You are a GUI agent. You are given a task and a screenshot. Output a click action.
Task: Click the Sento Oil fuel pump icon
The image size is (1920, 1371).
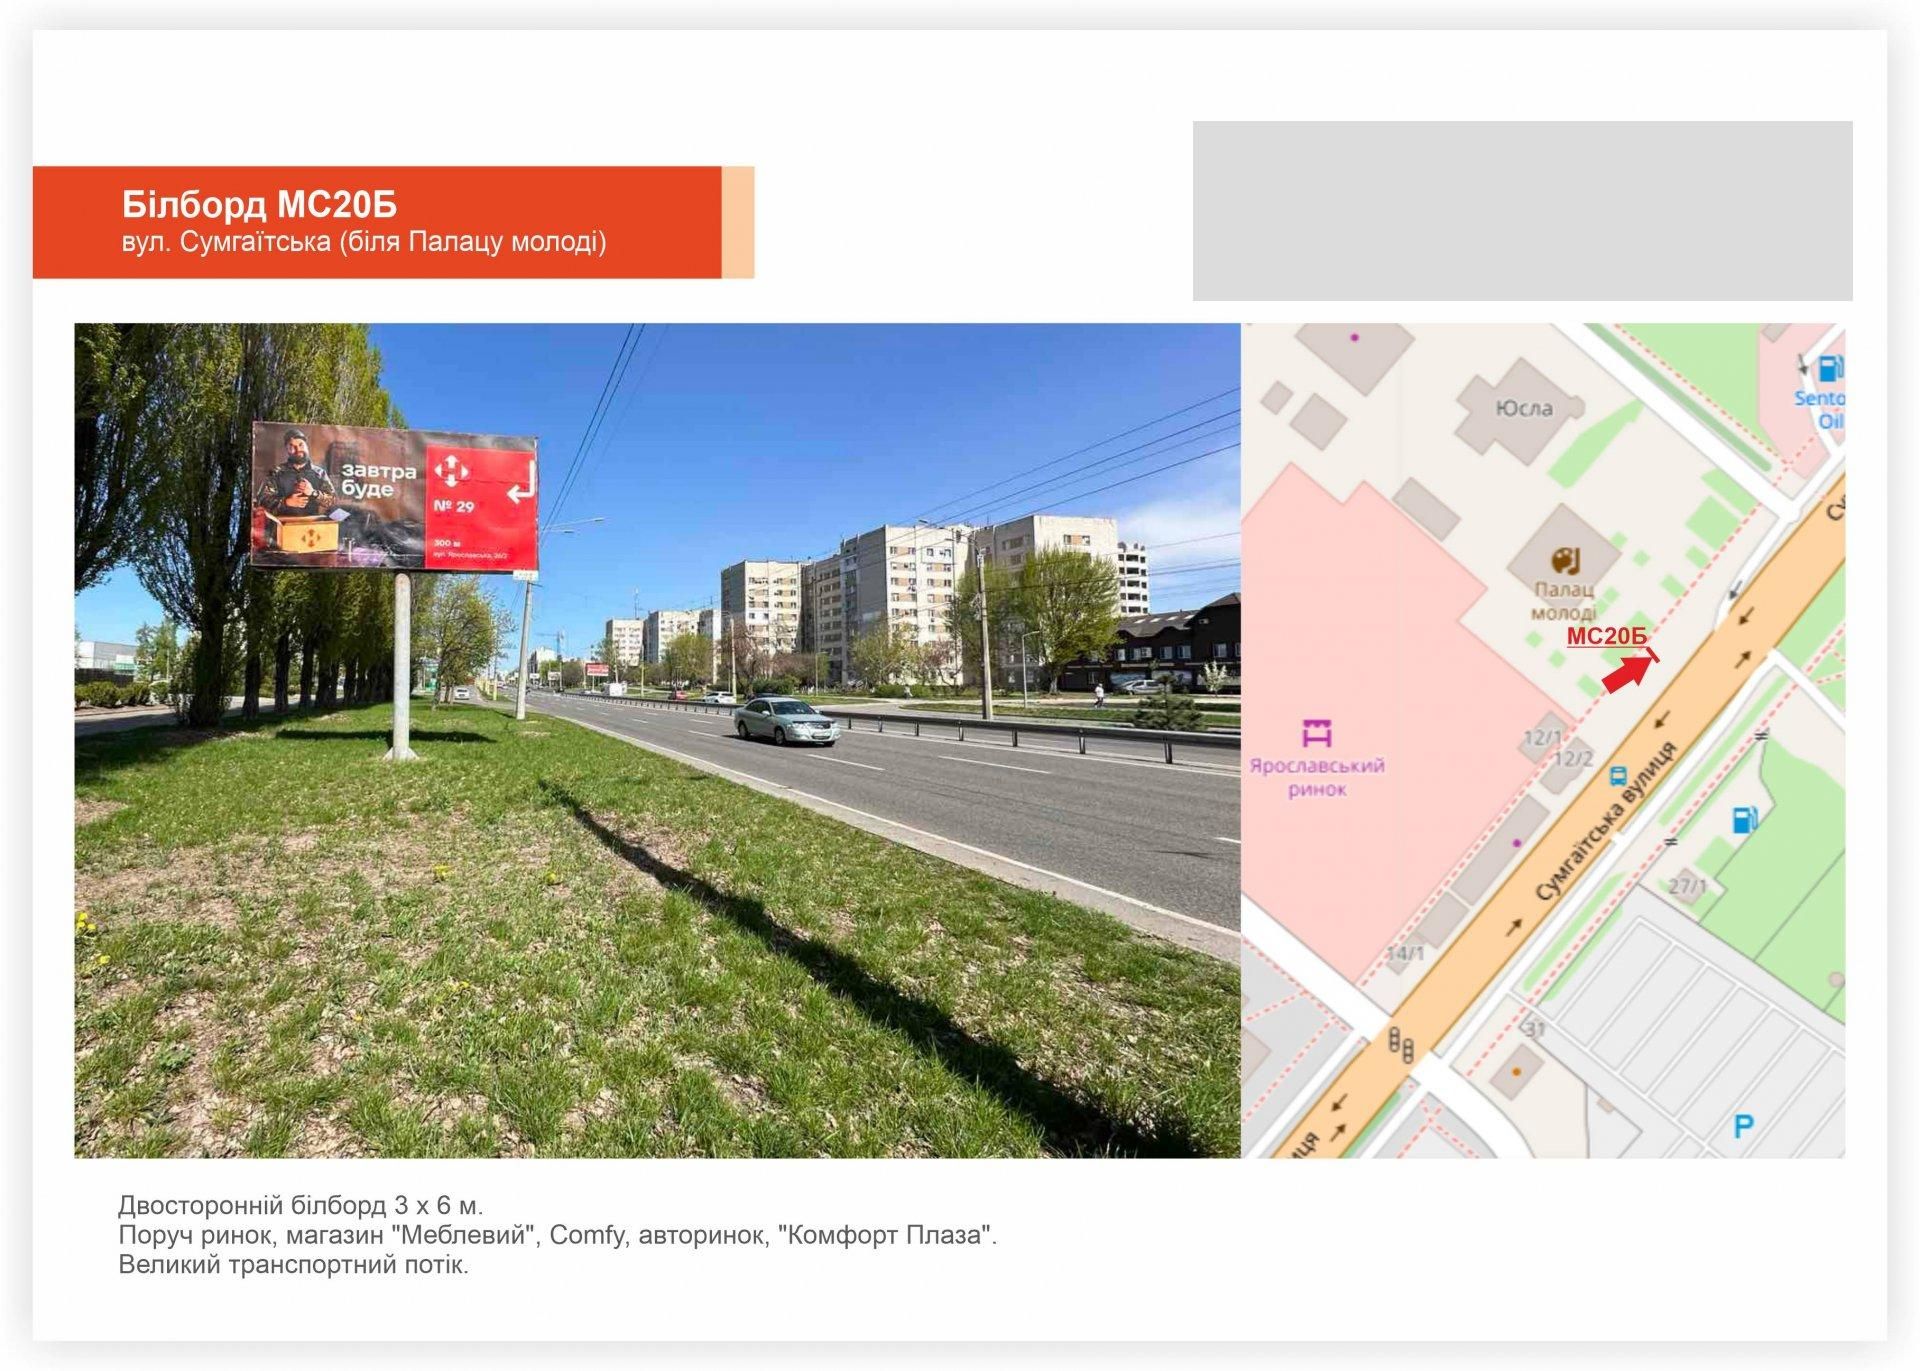pos(1830,369)
